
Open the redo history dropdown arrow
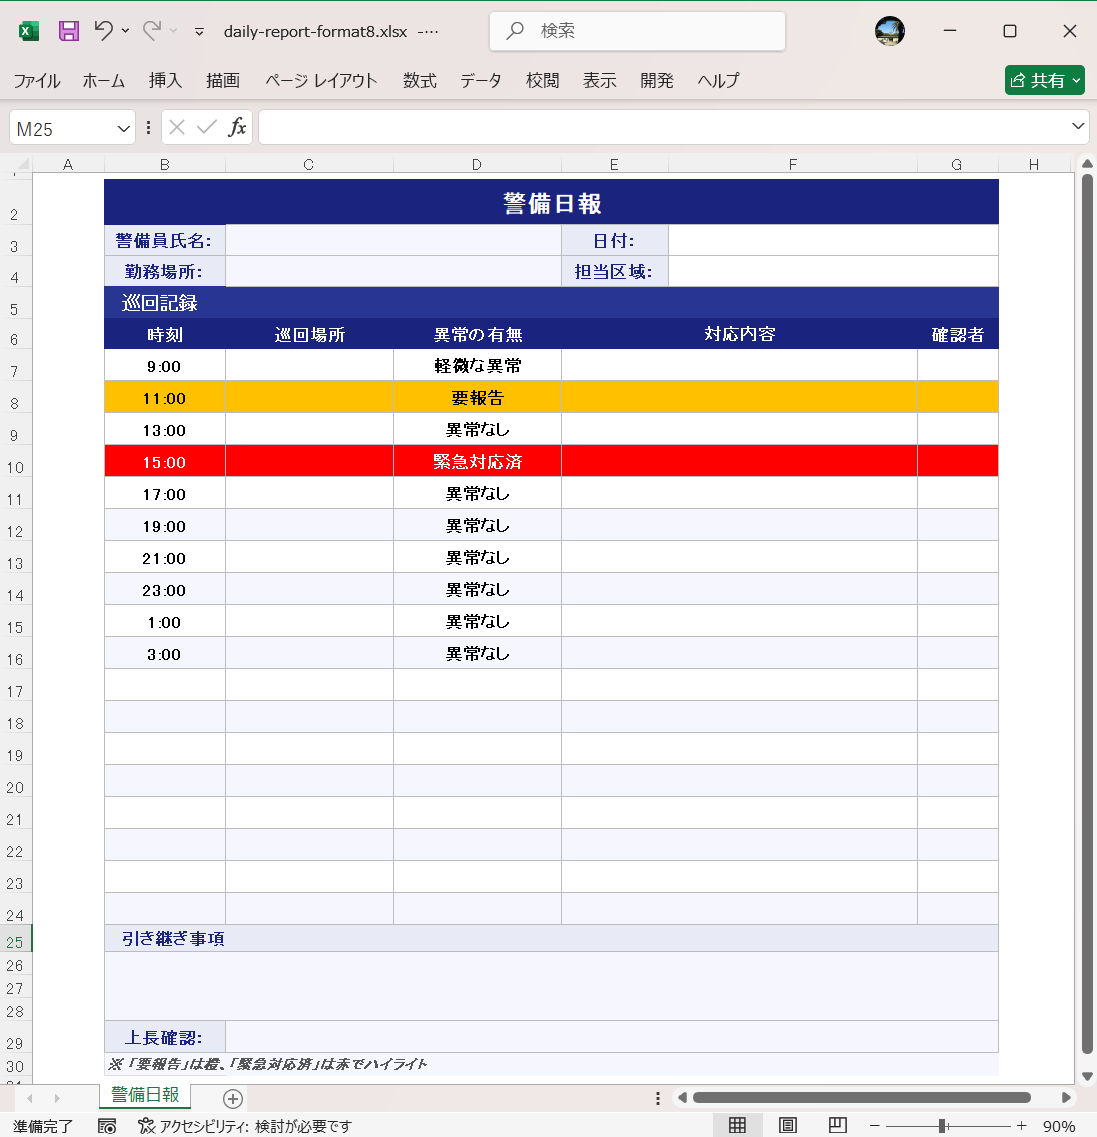pos(173,31)
